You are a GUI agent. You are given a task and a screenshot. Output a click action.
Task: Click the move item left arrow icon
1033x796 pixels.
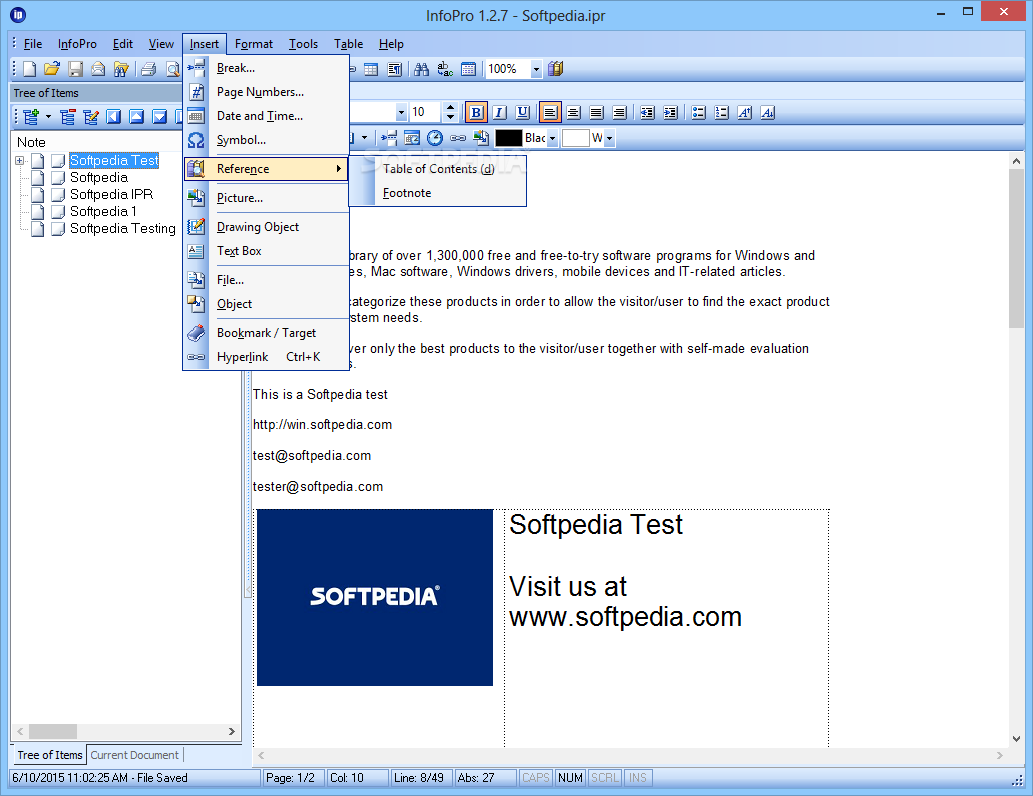114,117
